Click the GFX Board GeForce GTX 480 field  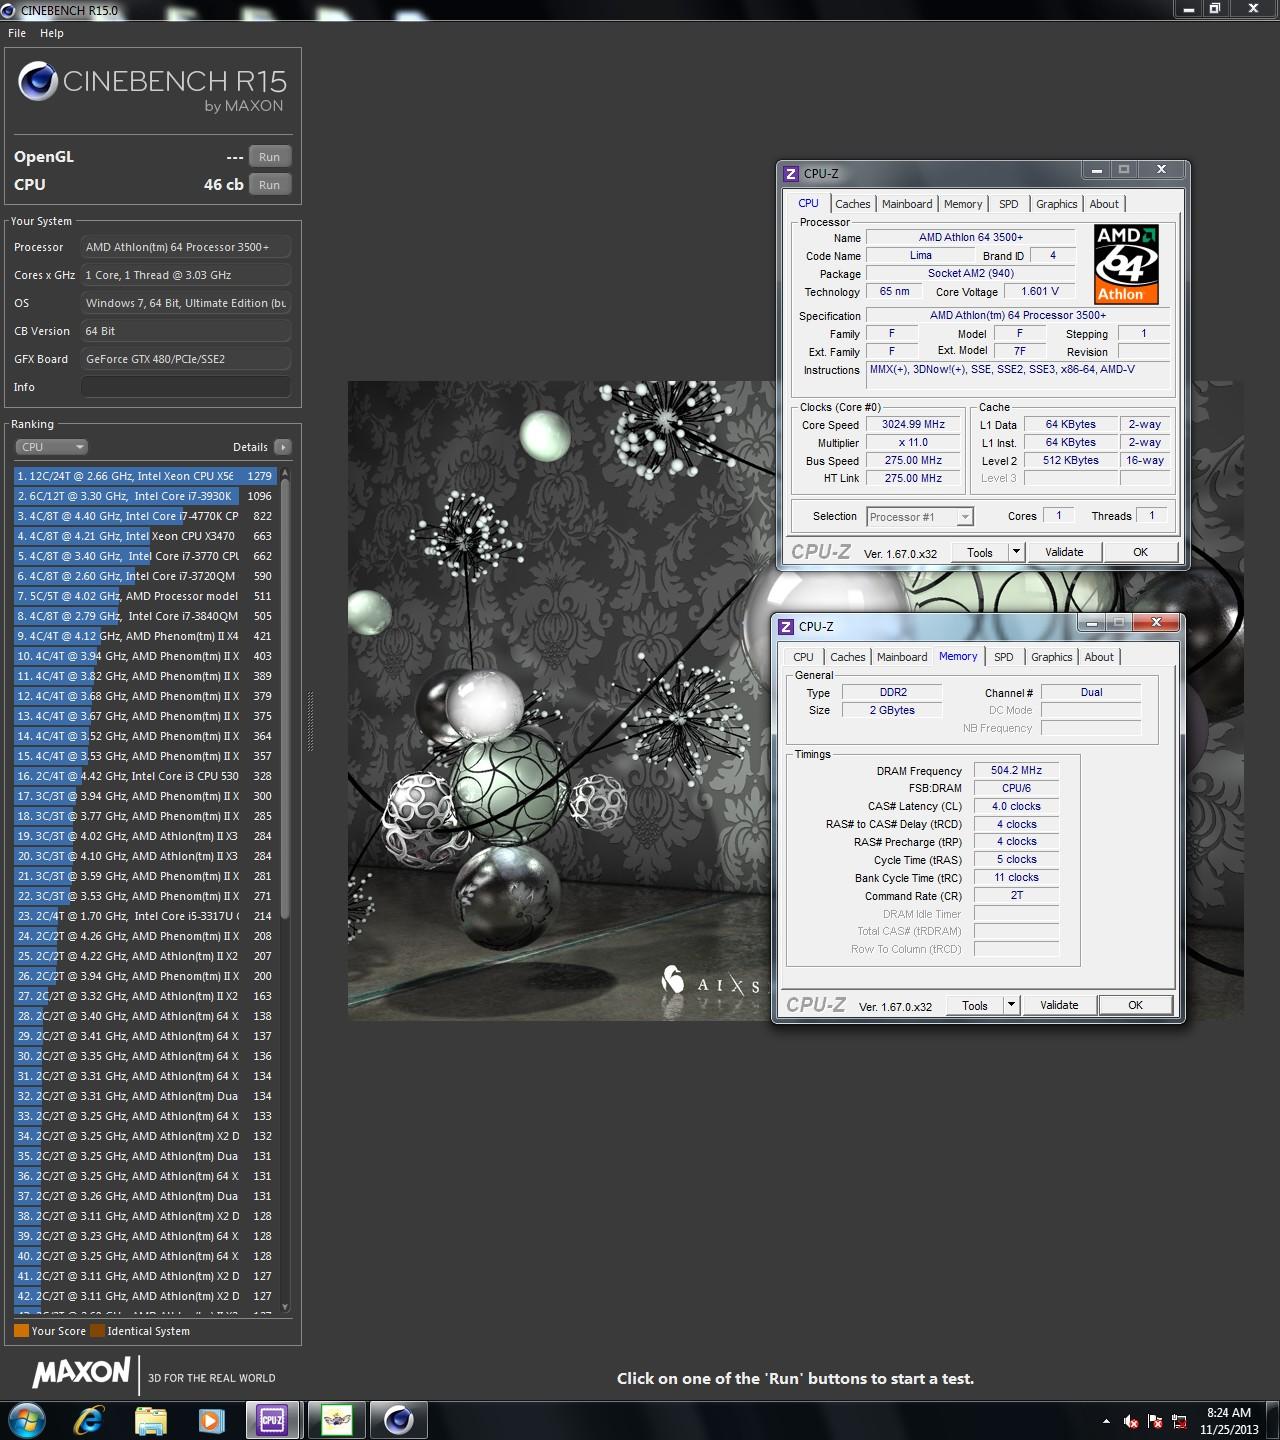pyautogui.click(x=186, y=359)
